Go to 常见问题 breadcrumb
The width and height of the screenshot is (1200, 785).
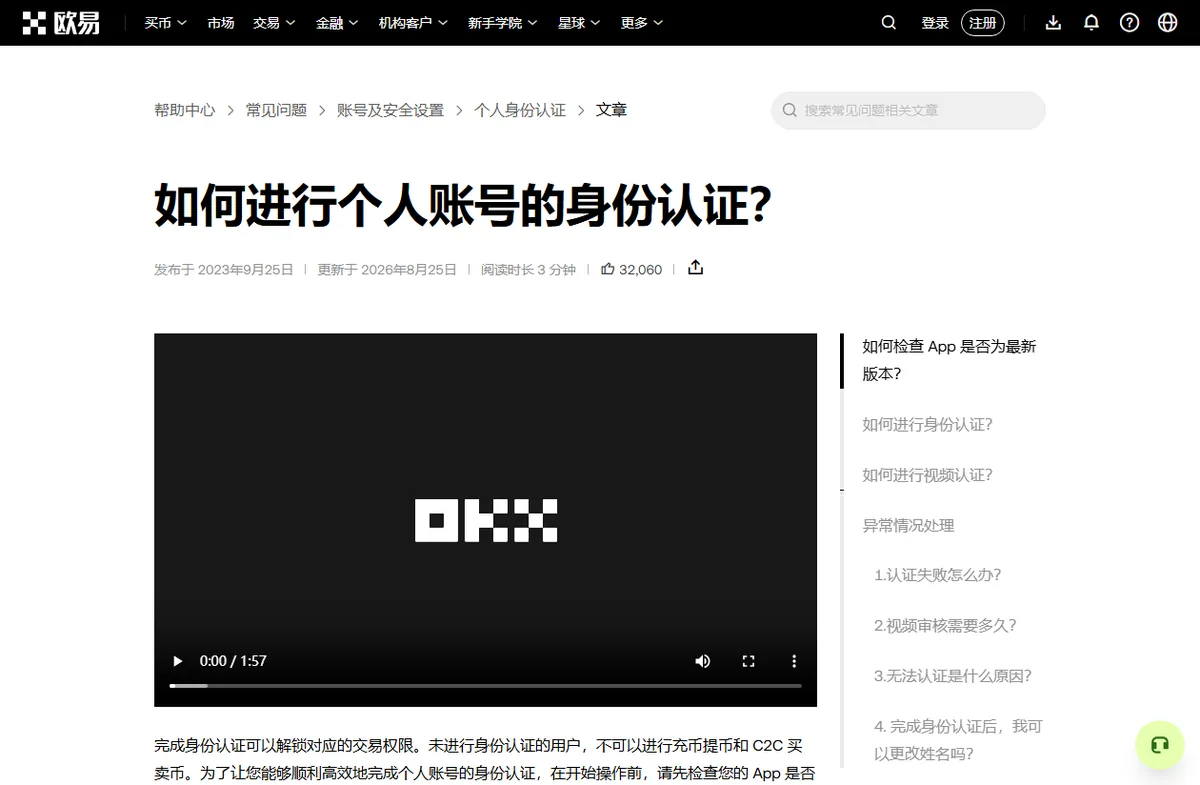click(x=276, y=110)
